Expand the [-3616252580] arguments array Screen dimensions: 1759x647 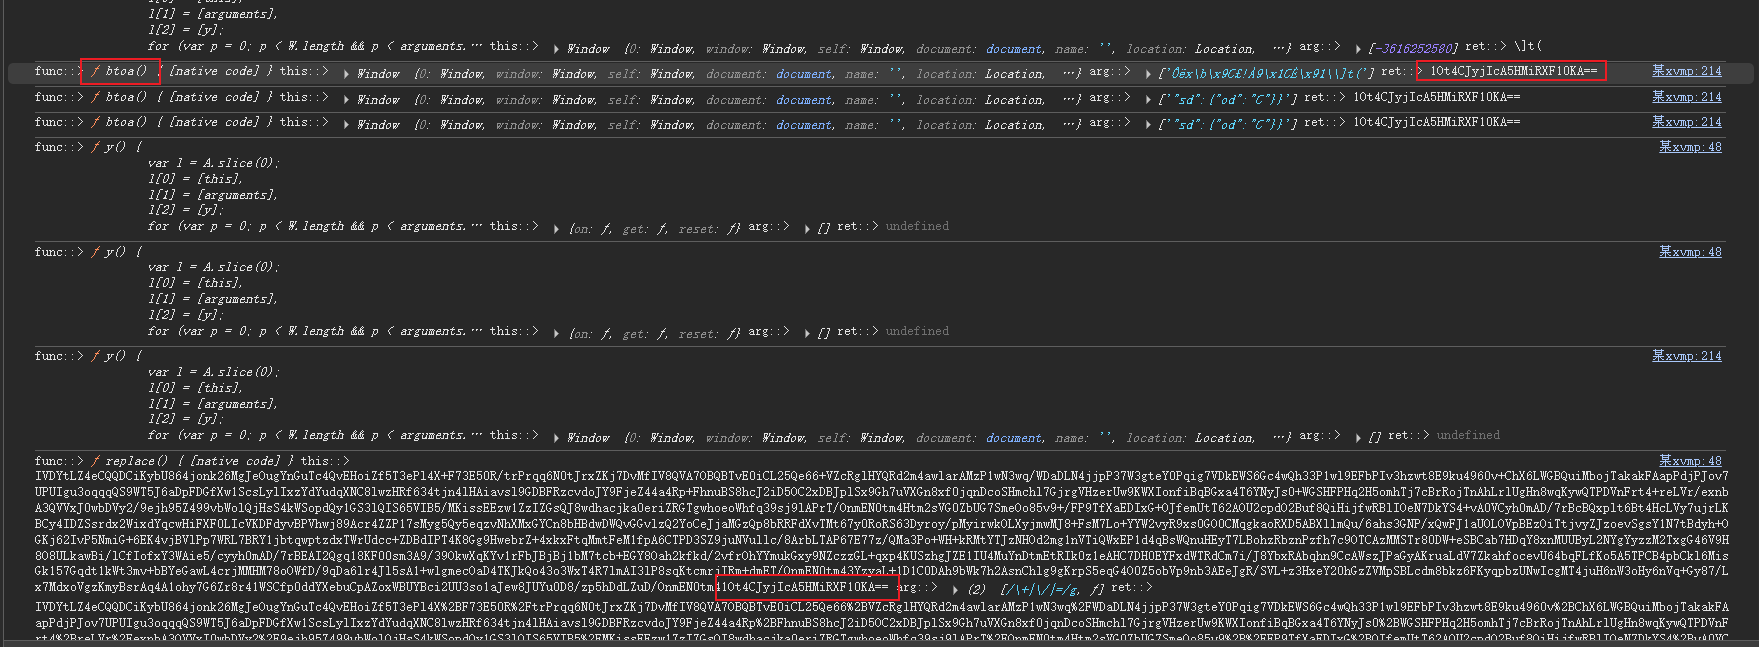click(x=1358, y=49)
